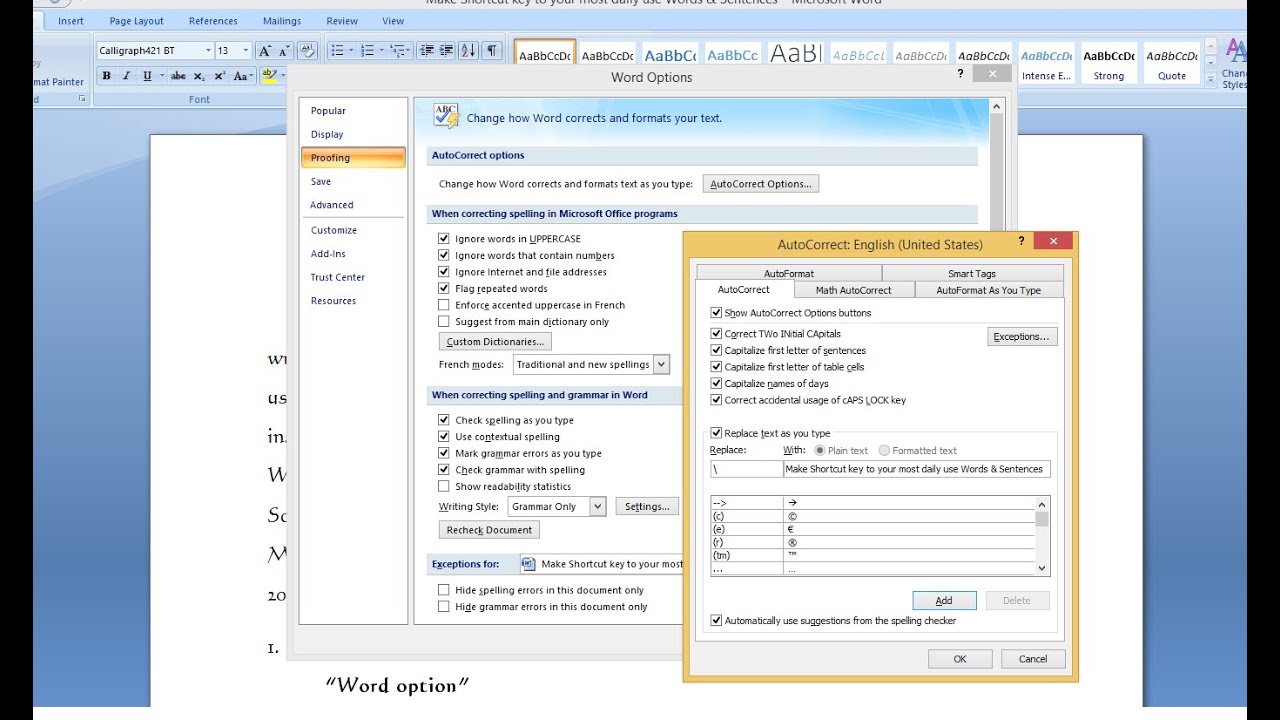This screenshot has height=720, width=1280.
Task: Click the Custom Dictionaries... button
Action: click(495, 342)
